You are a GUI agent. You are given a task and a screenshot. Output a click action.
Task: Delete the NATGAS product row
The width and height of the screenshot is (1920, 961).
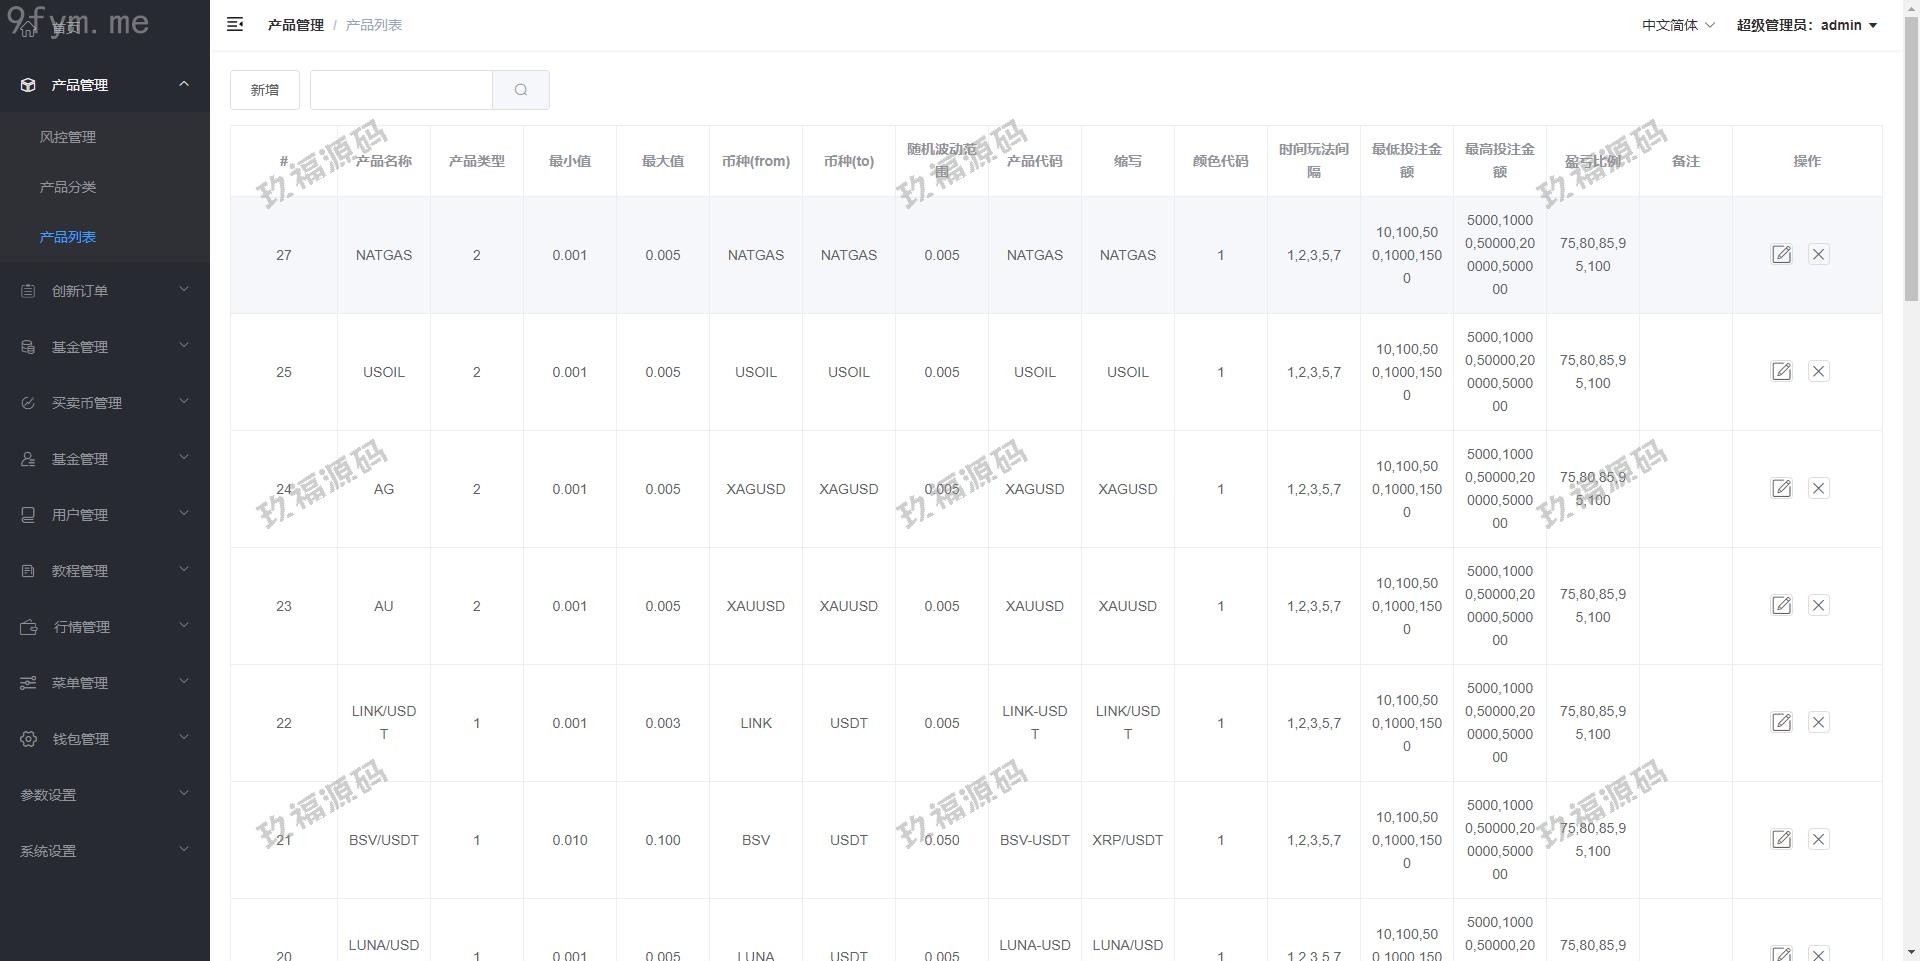(1818, 255)
